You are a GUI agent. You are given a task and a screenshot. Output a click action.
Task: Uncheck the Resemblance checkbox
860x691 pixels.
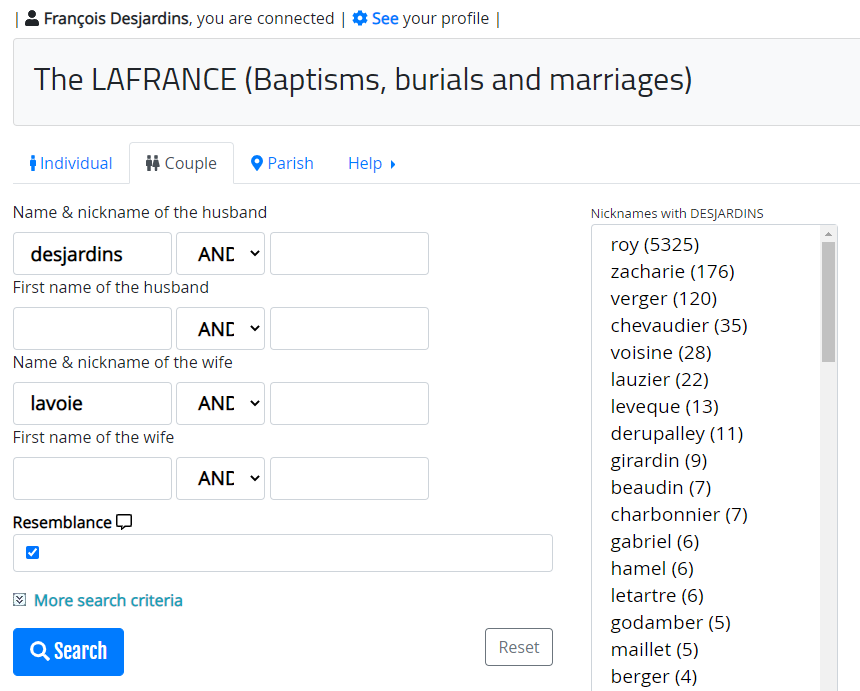click(32, 552)
